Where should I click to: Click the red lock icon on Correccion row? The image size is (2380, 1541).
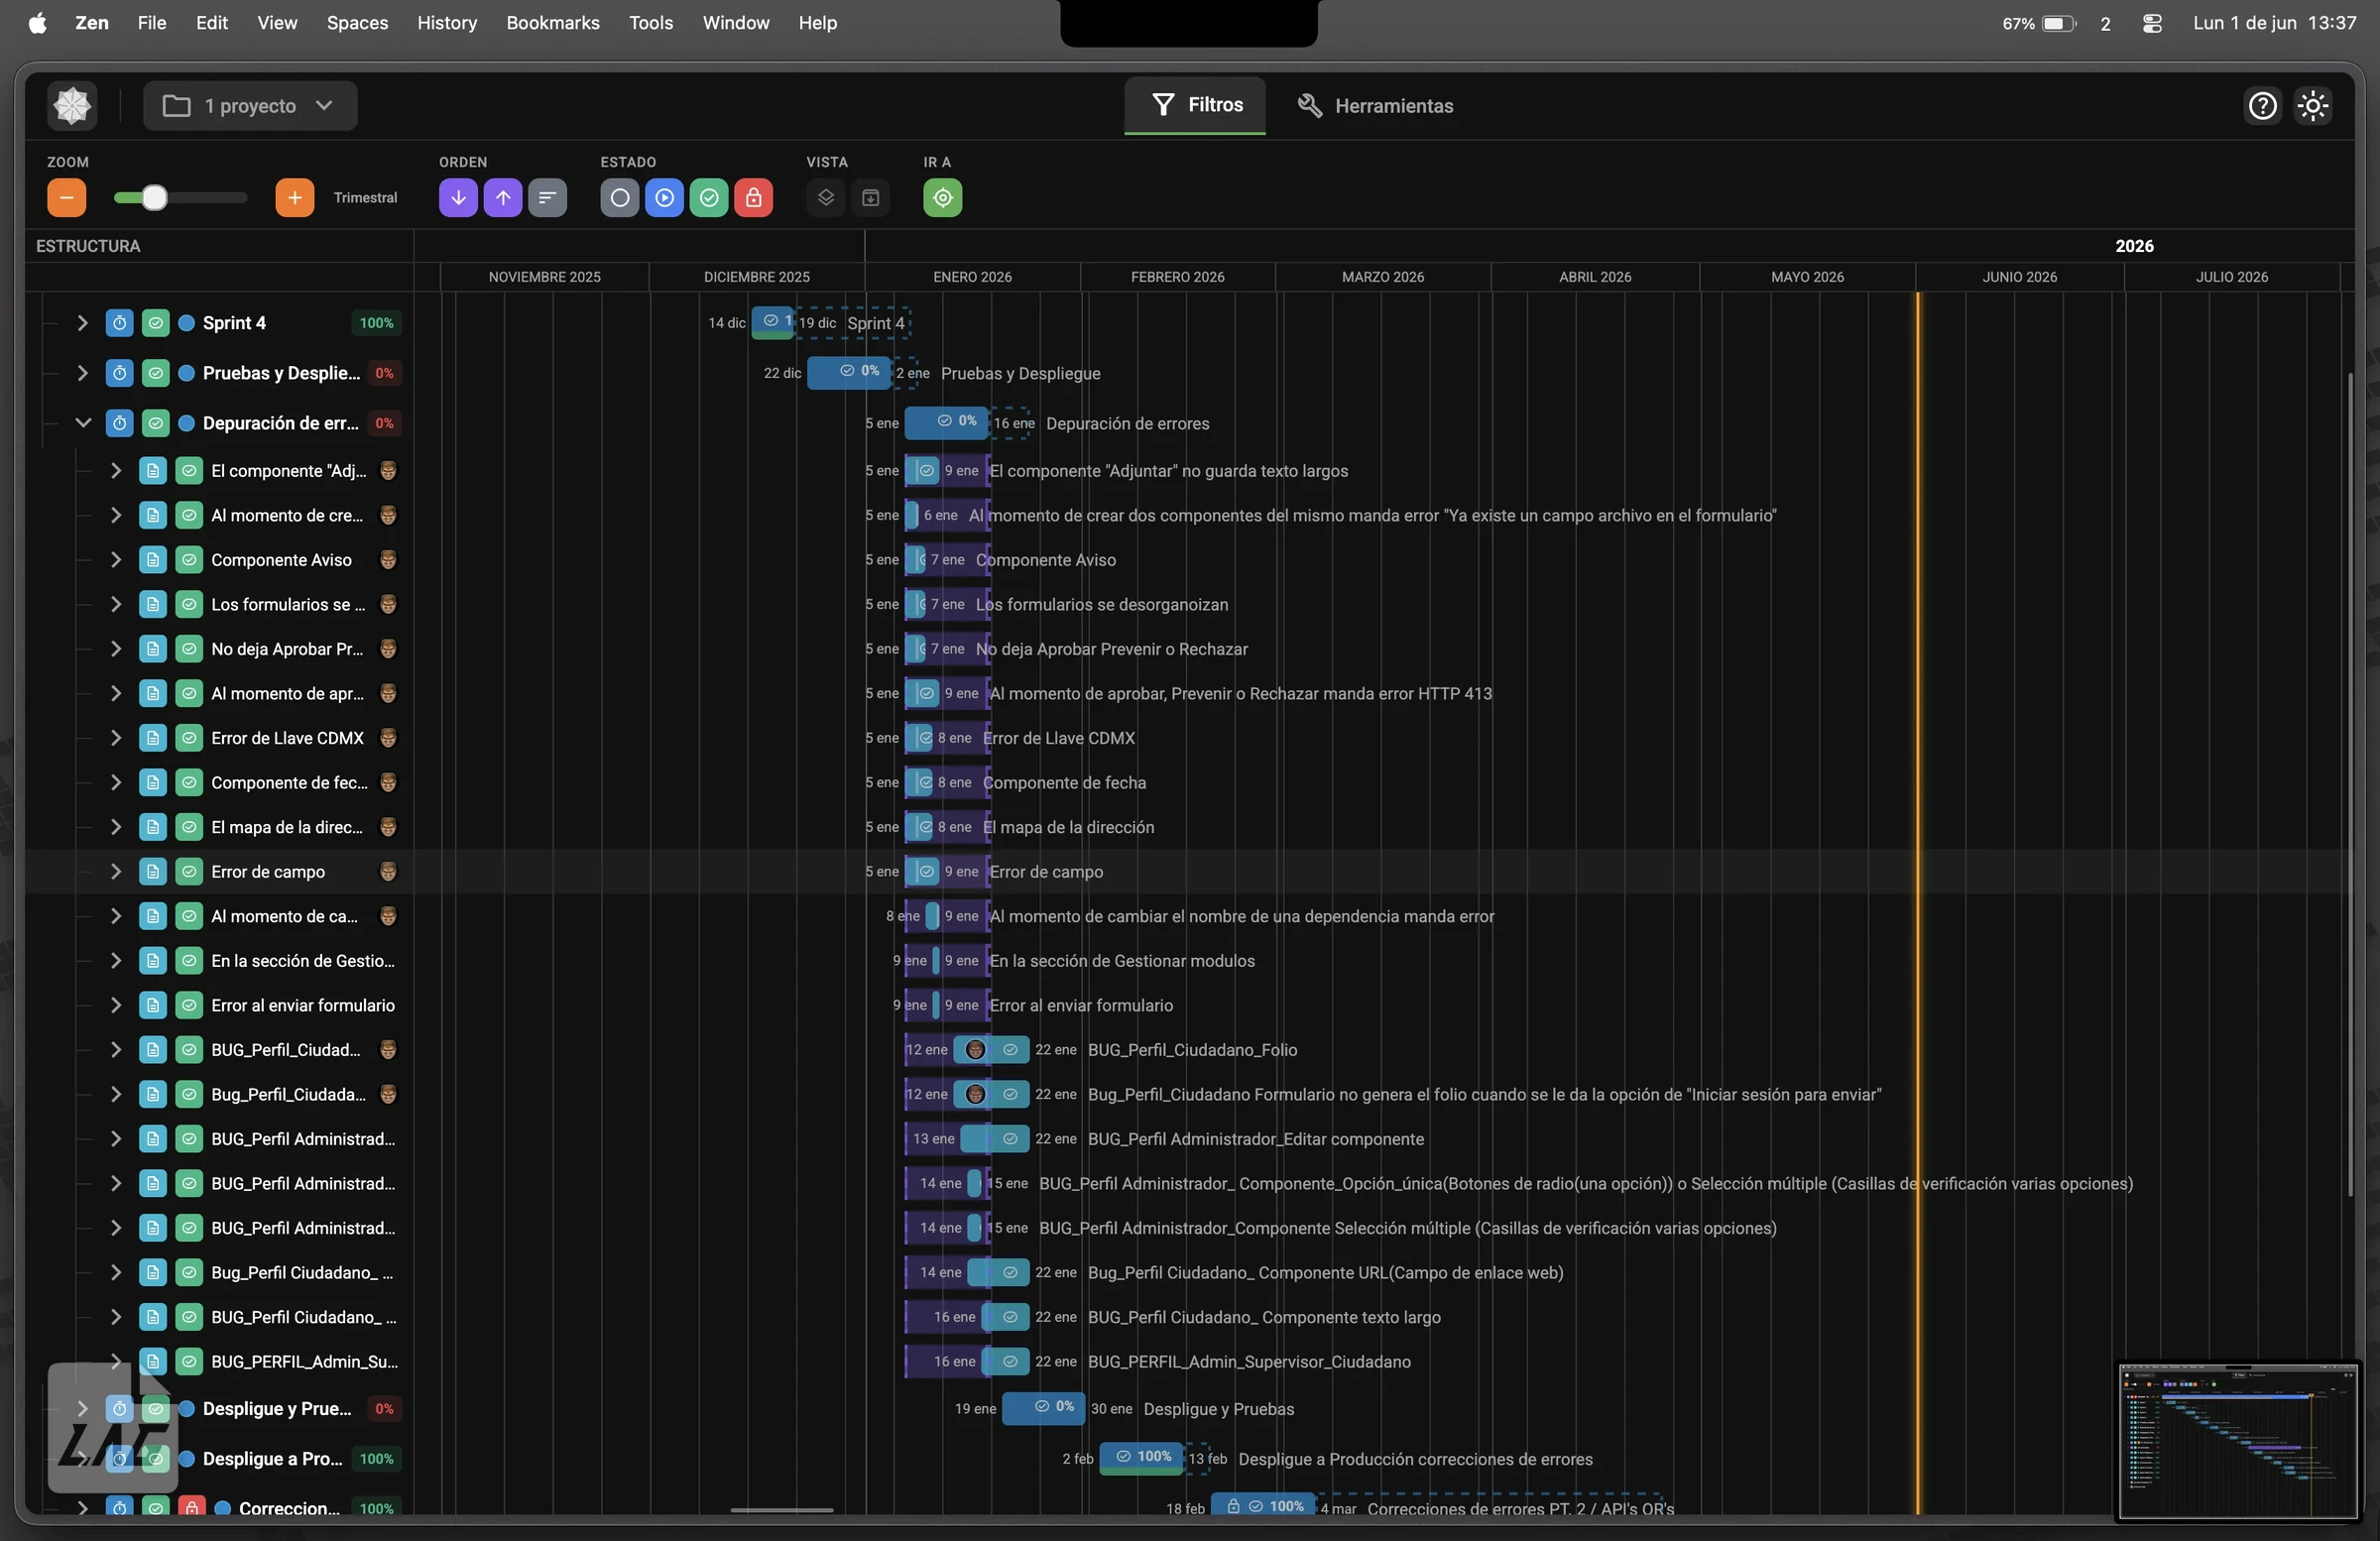(191, 1508)
